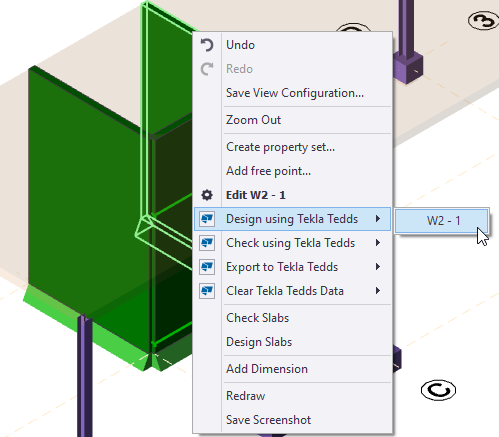Select Design using Tekla Tedds entry
Screen dimensions: 499x437
pos(292,219)
